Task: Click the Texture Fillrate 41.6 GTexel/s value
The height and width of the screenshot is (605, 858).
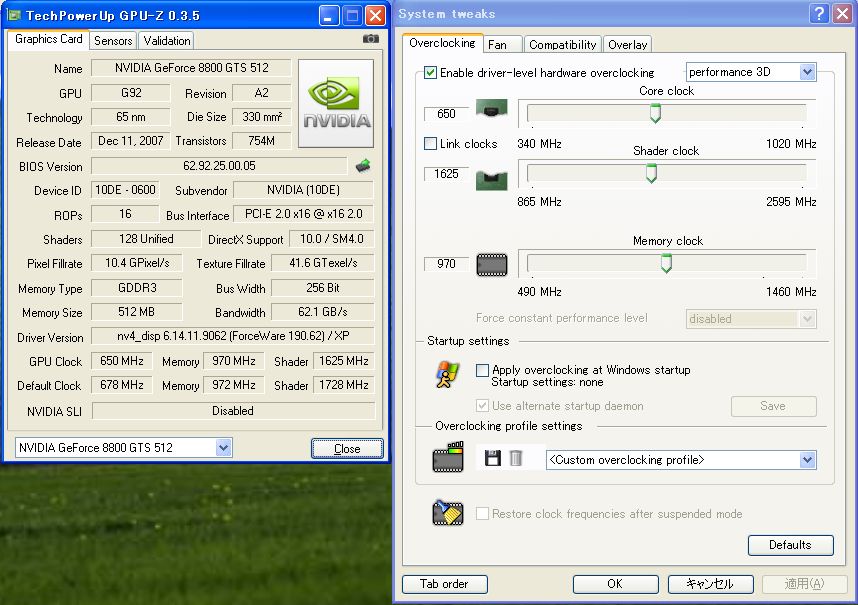Action: [323, 263]
